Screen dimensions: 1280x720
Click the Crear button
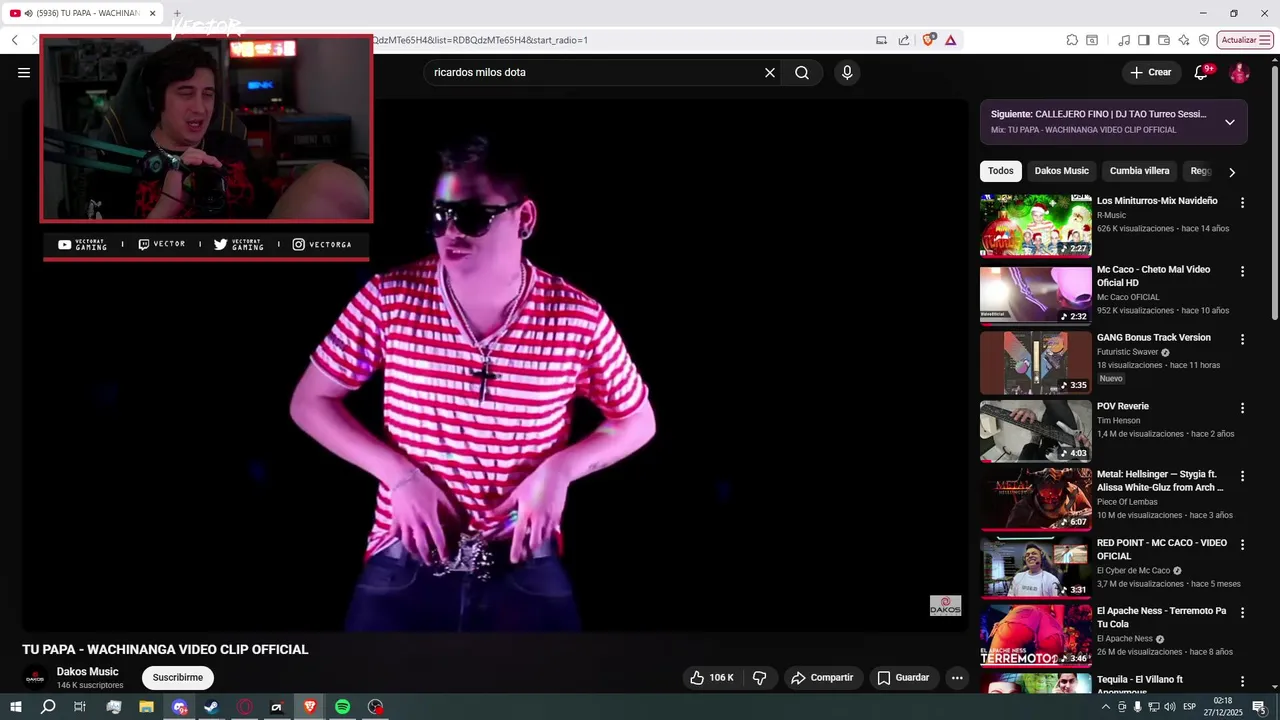1151,72
